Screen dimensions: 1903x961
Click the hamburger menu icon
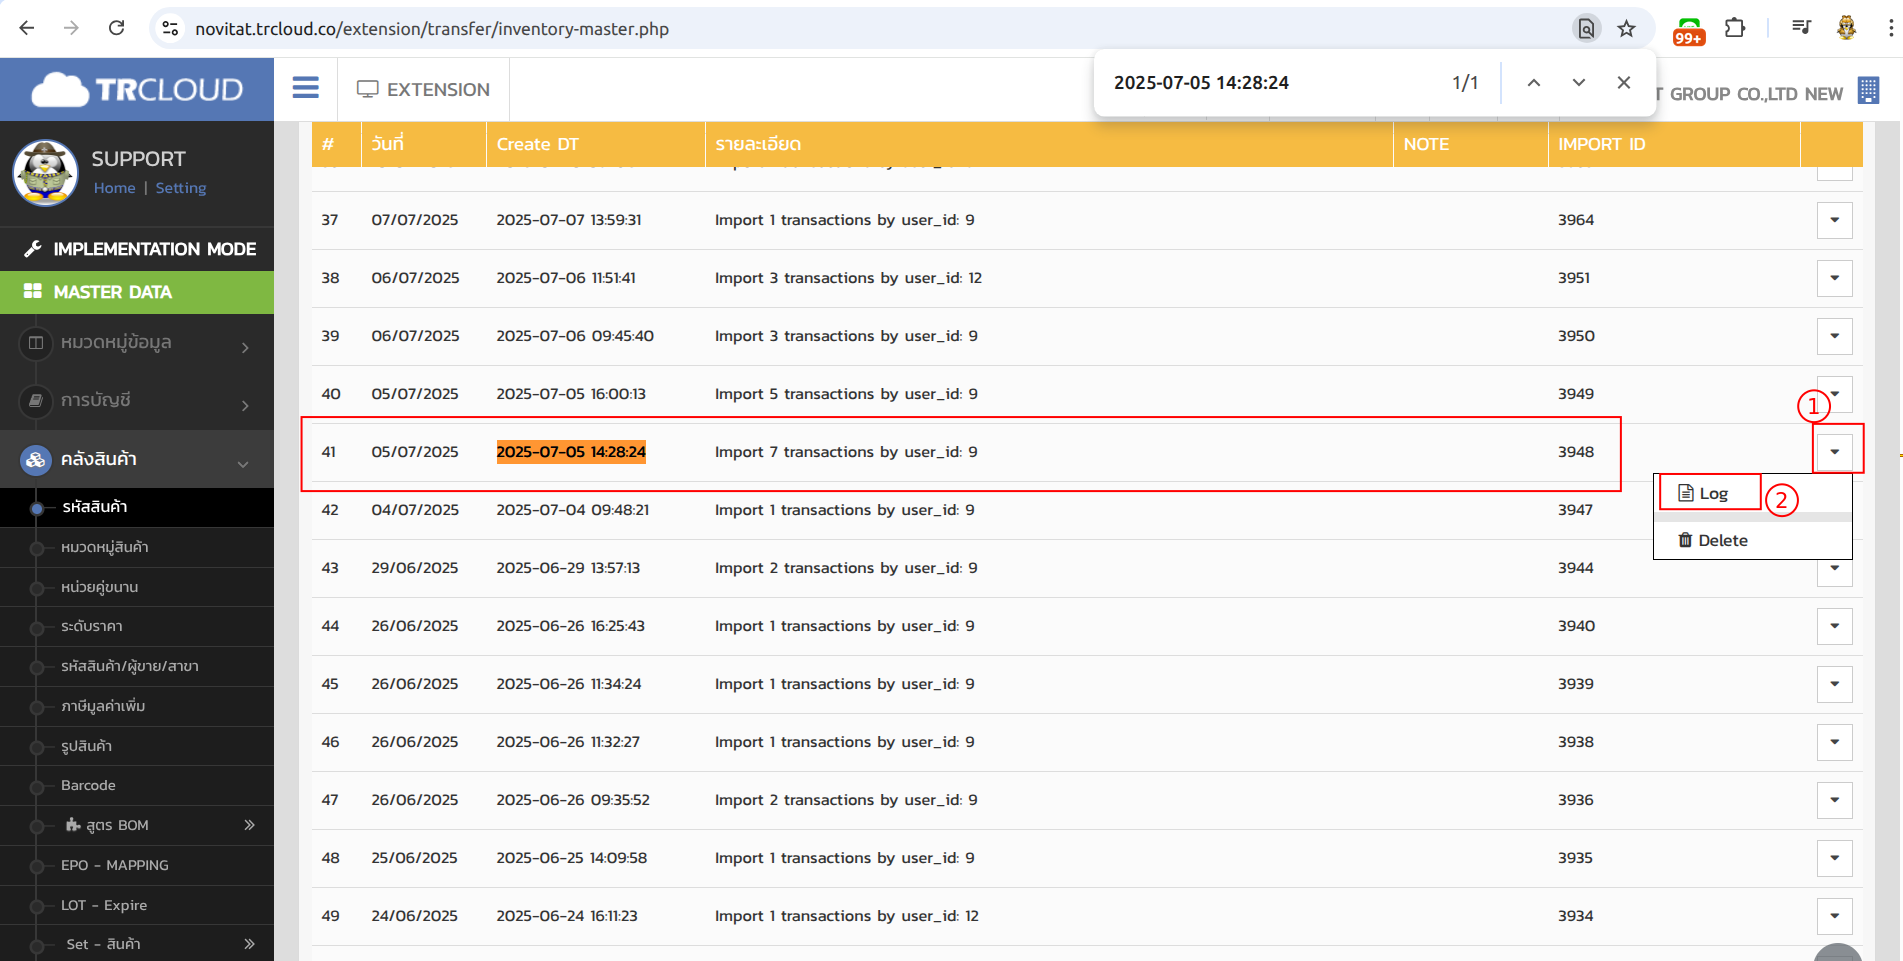[305, 88]
